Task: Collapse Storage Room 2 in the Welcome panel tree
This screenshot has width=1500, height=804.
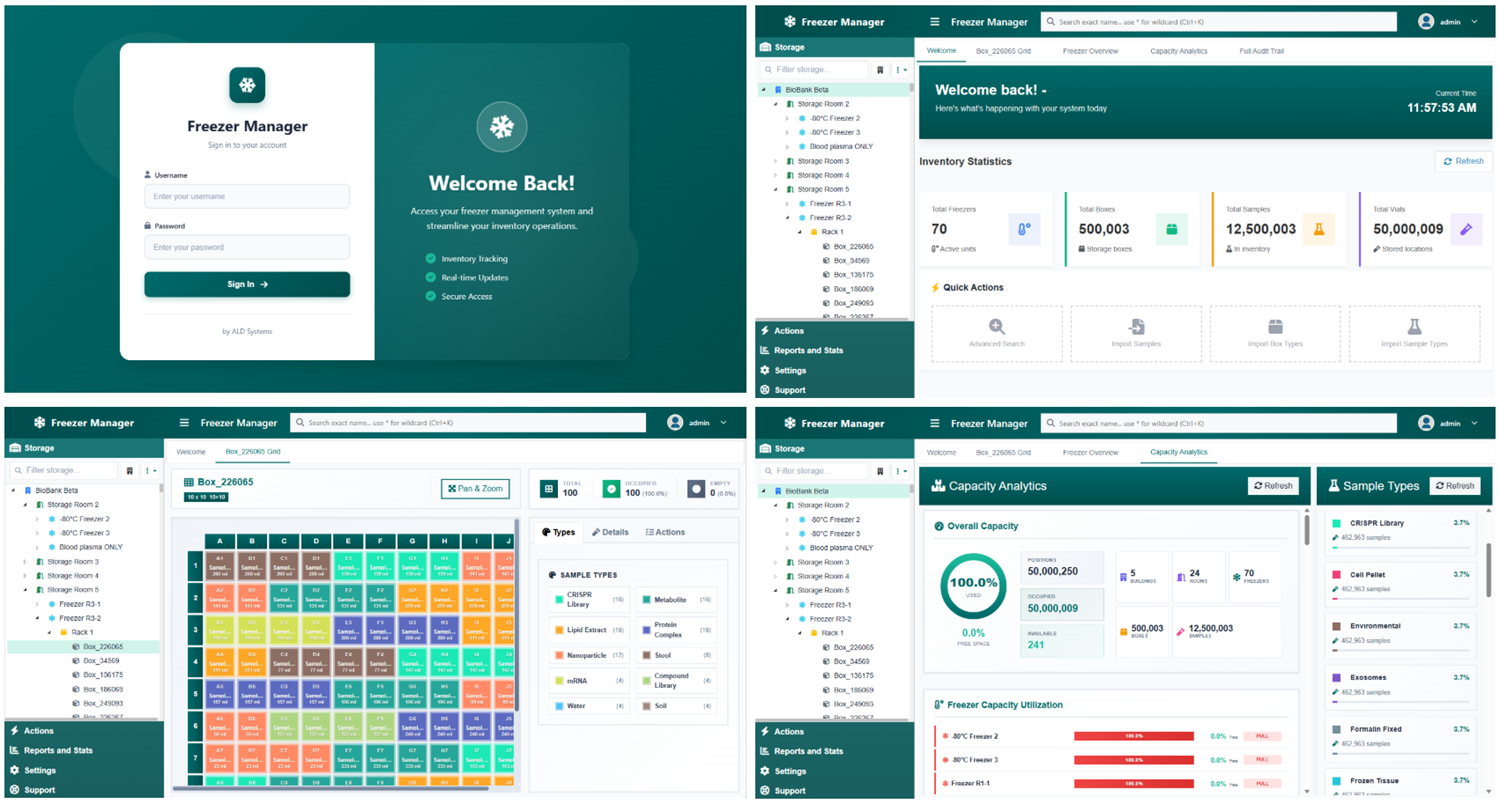Action: pos(777,104)
